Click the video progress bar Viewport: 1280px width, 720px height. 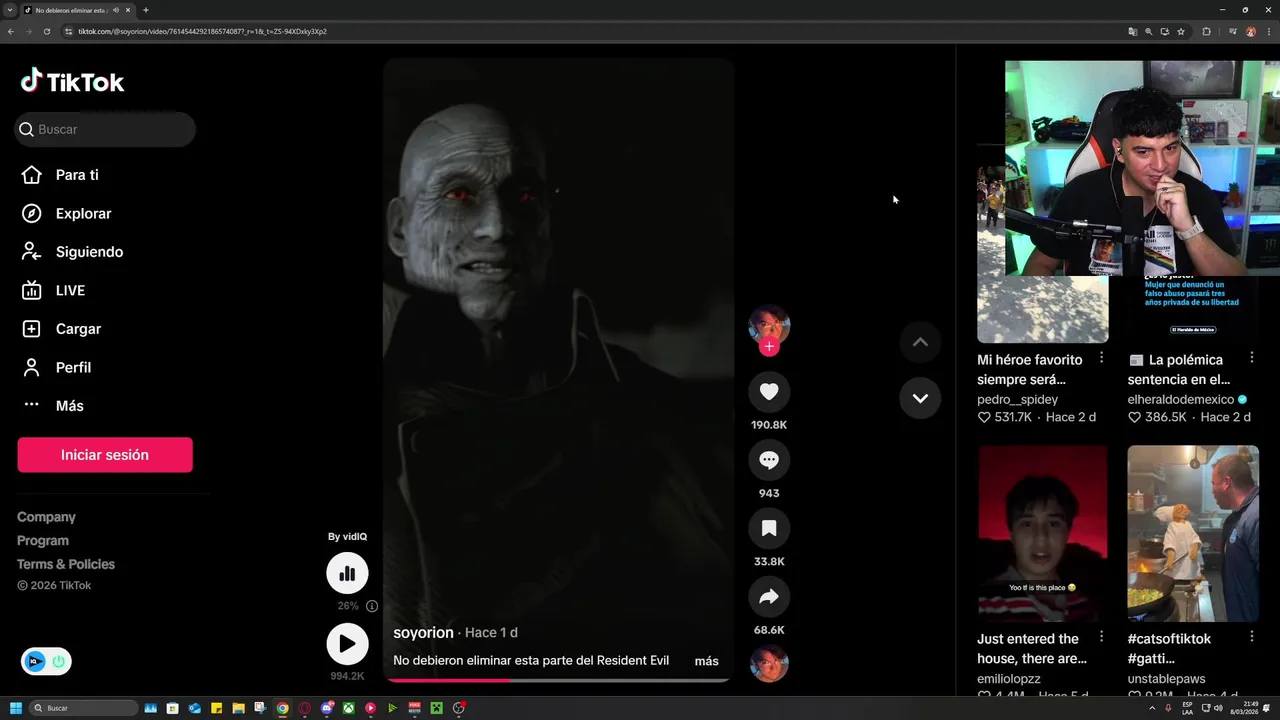point(559,680)
